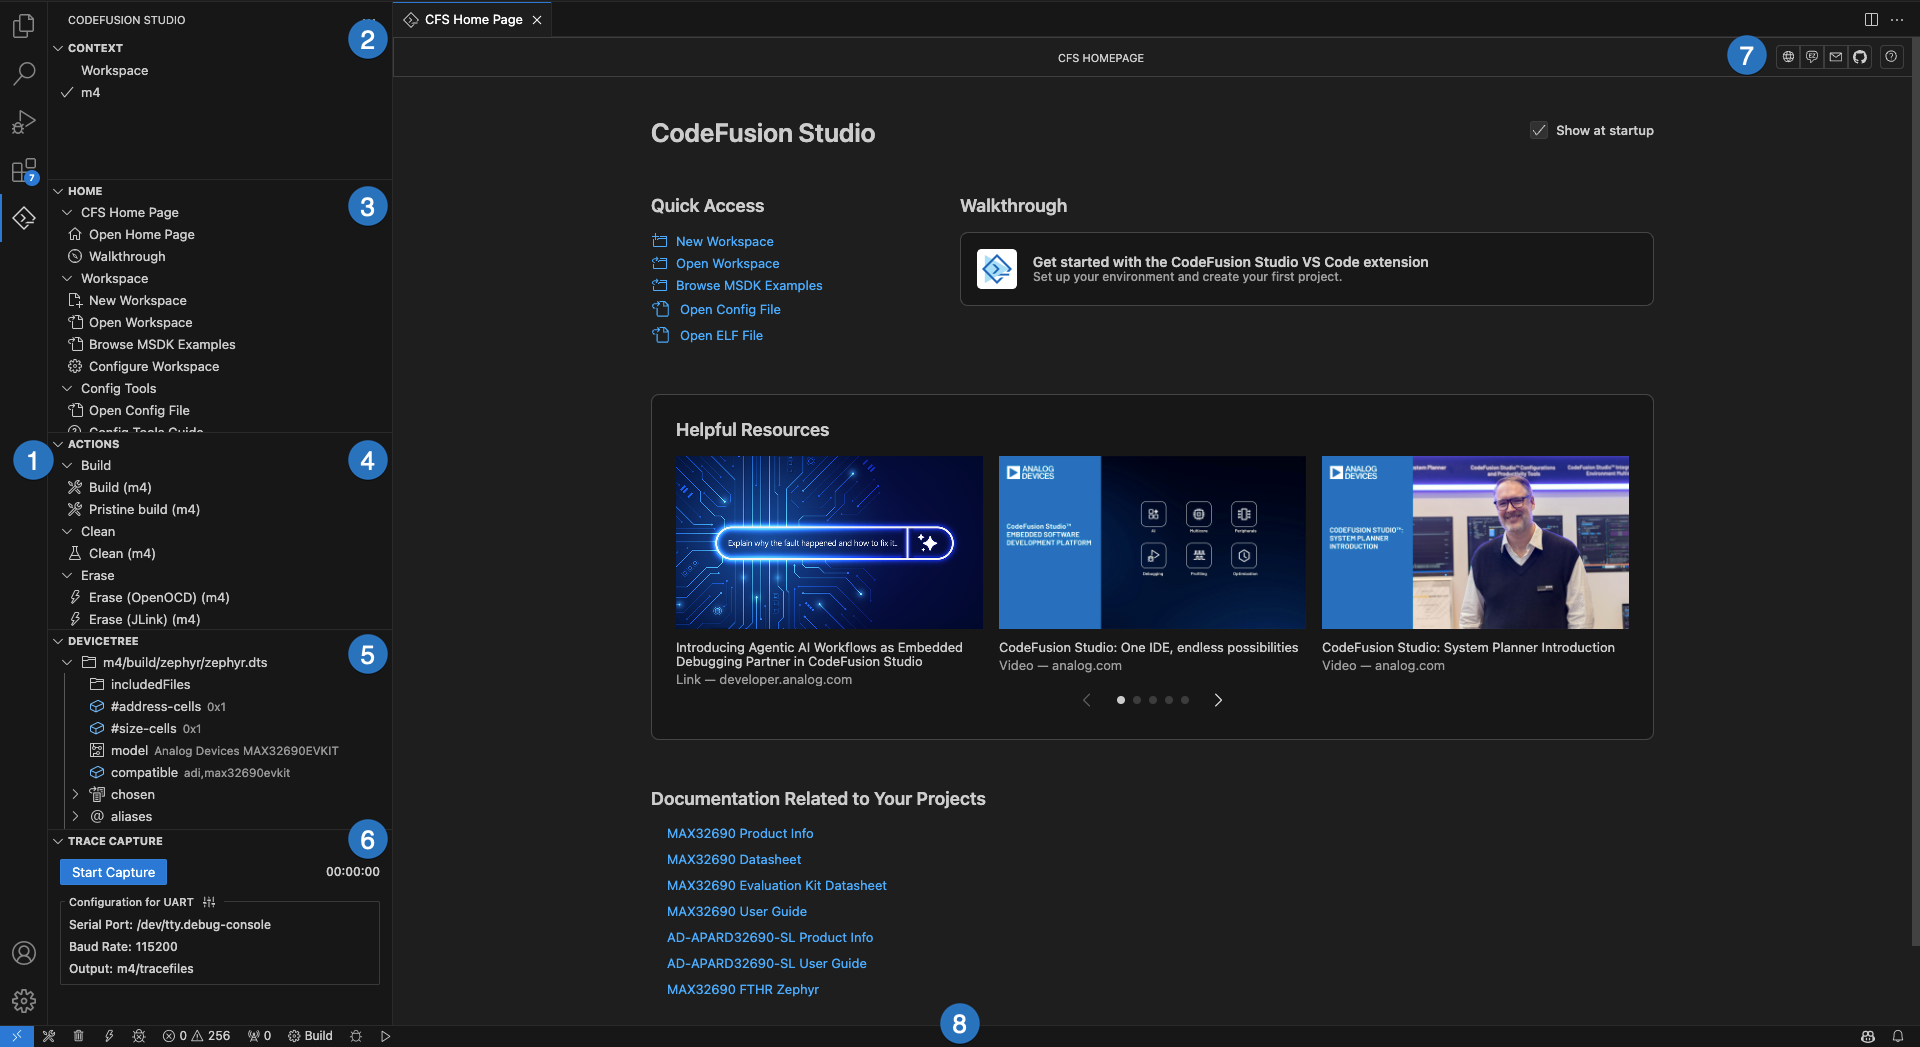Open the Accounts menu icon
The image size is (1920, 1047).
click(24, 953)
